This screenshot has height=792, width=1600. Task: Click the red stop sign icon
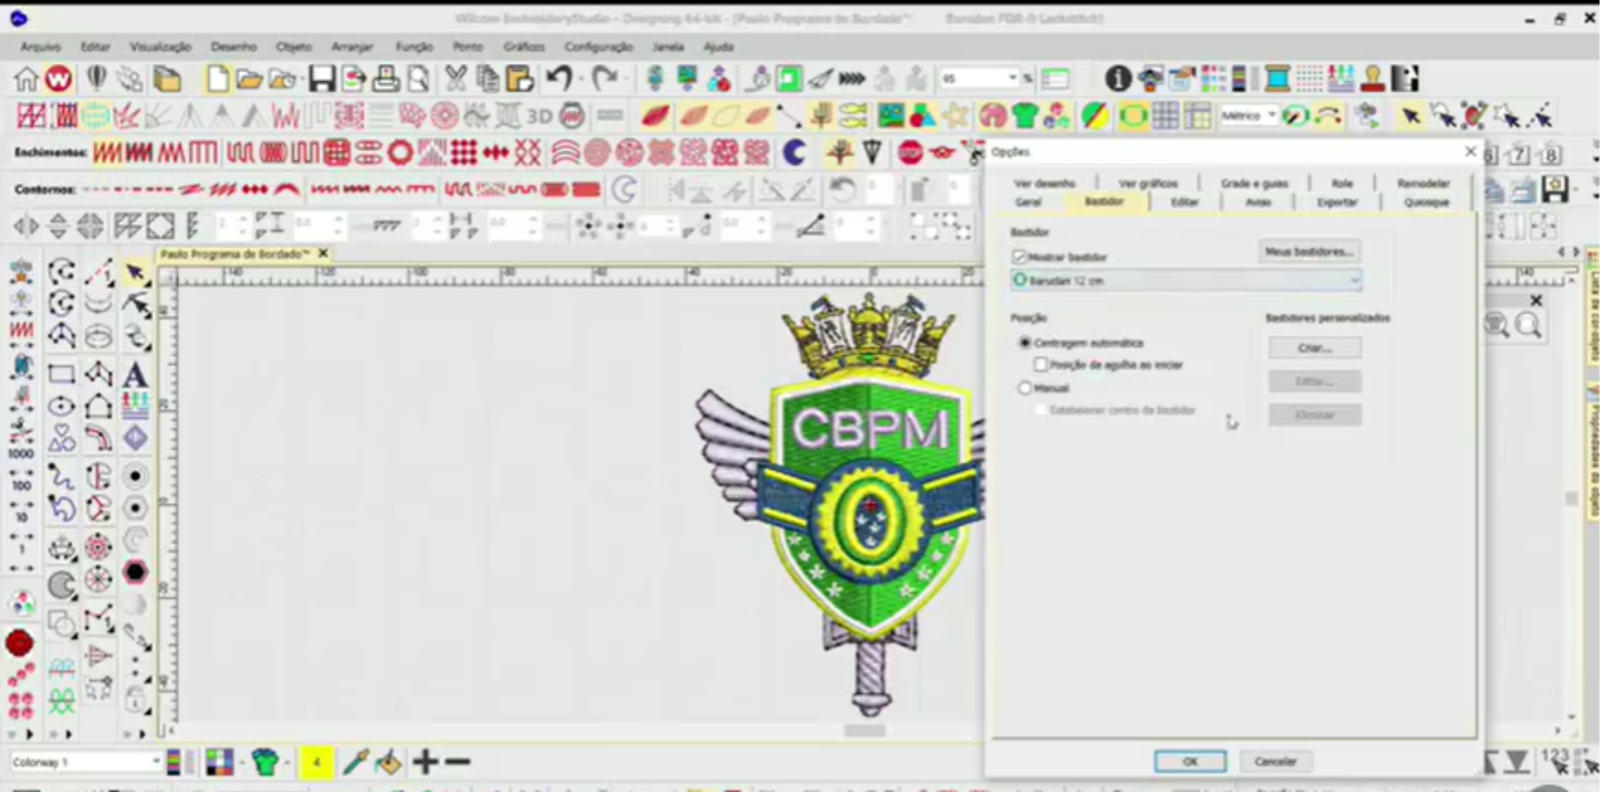(910, 152)
